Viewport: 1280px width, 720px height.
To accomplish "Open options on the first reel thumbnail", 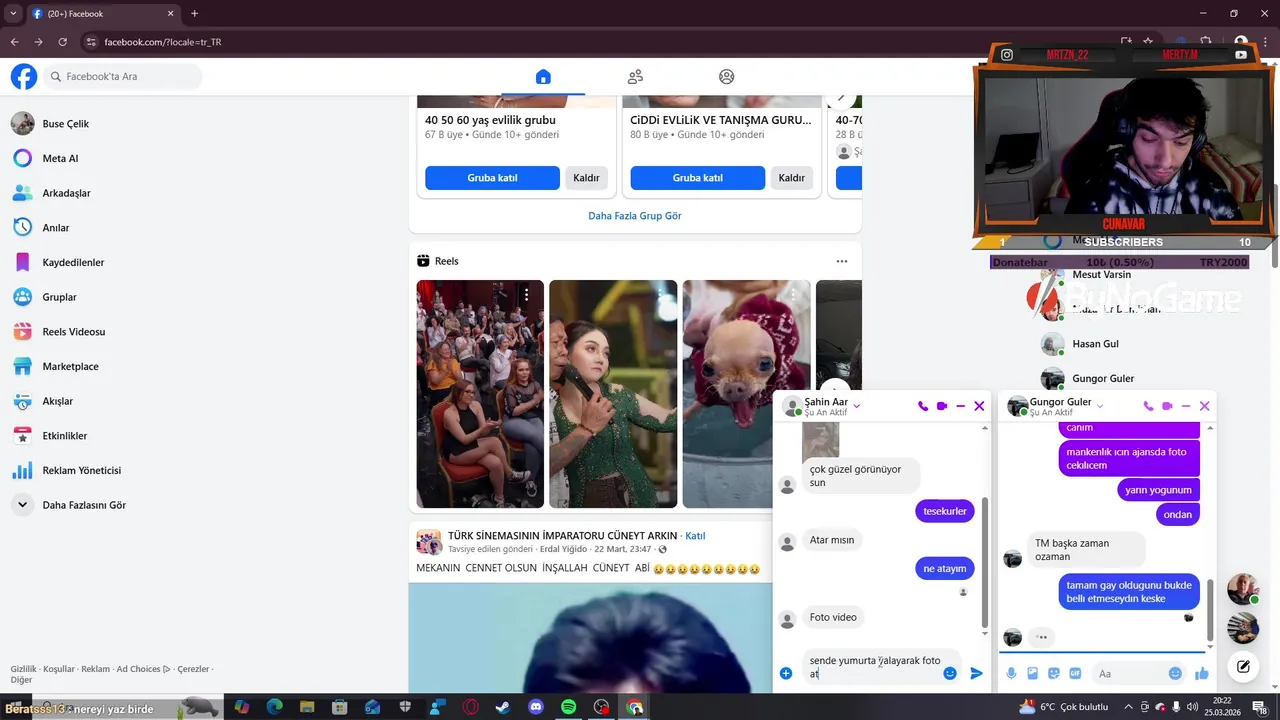I will [x=526, y=295].
